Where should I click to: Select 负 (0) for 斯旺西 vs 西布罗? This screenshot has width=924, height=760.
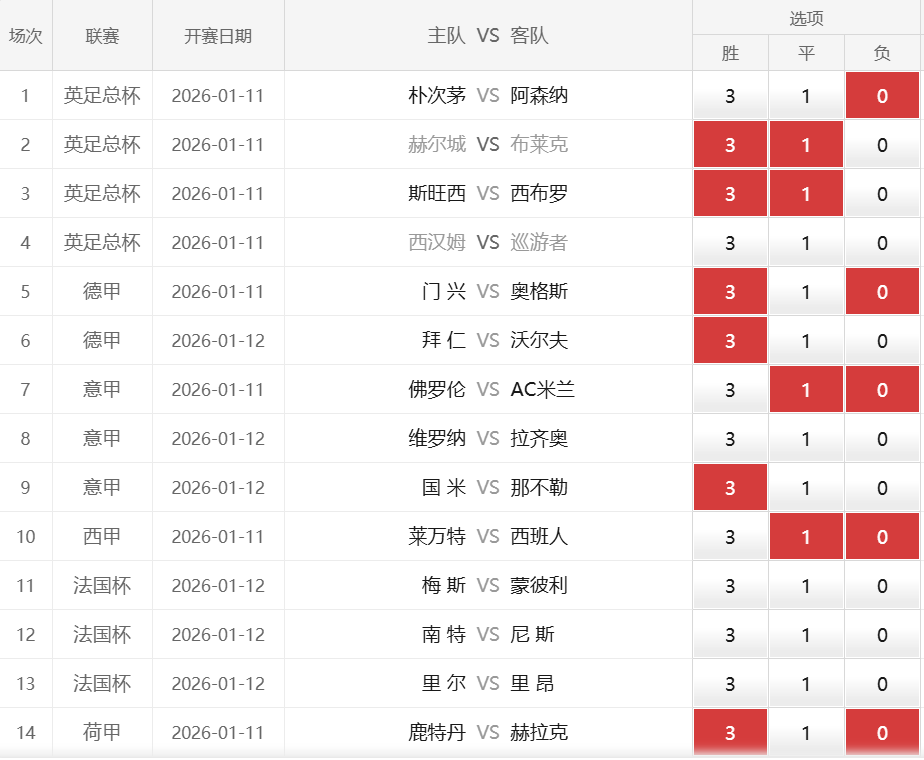882,193
